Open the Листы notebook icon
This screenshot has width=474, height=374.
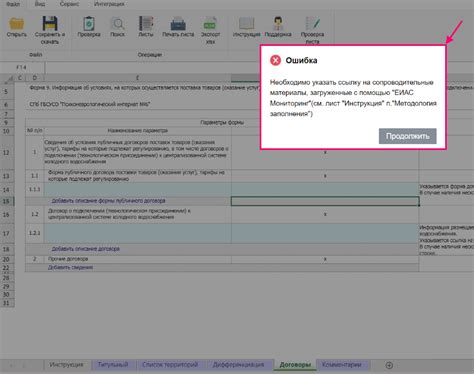click(146, 24)
